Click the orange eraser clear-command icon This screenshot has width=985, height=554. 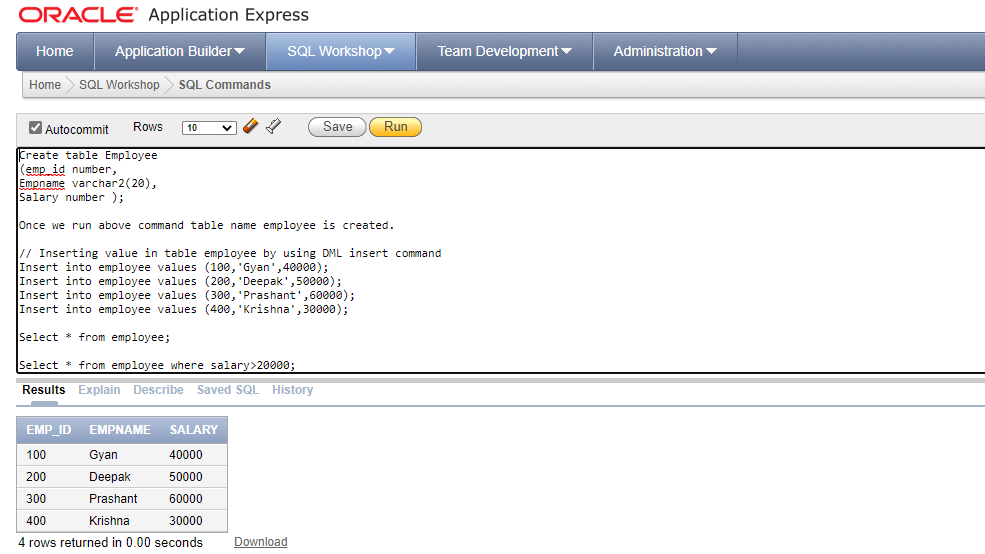(250, 126)
